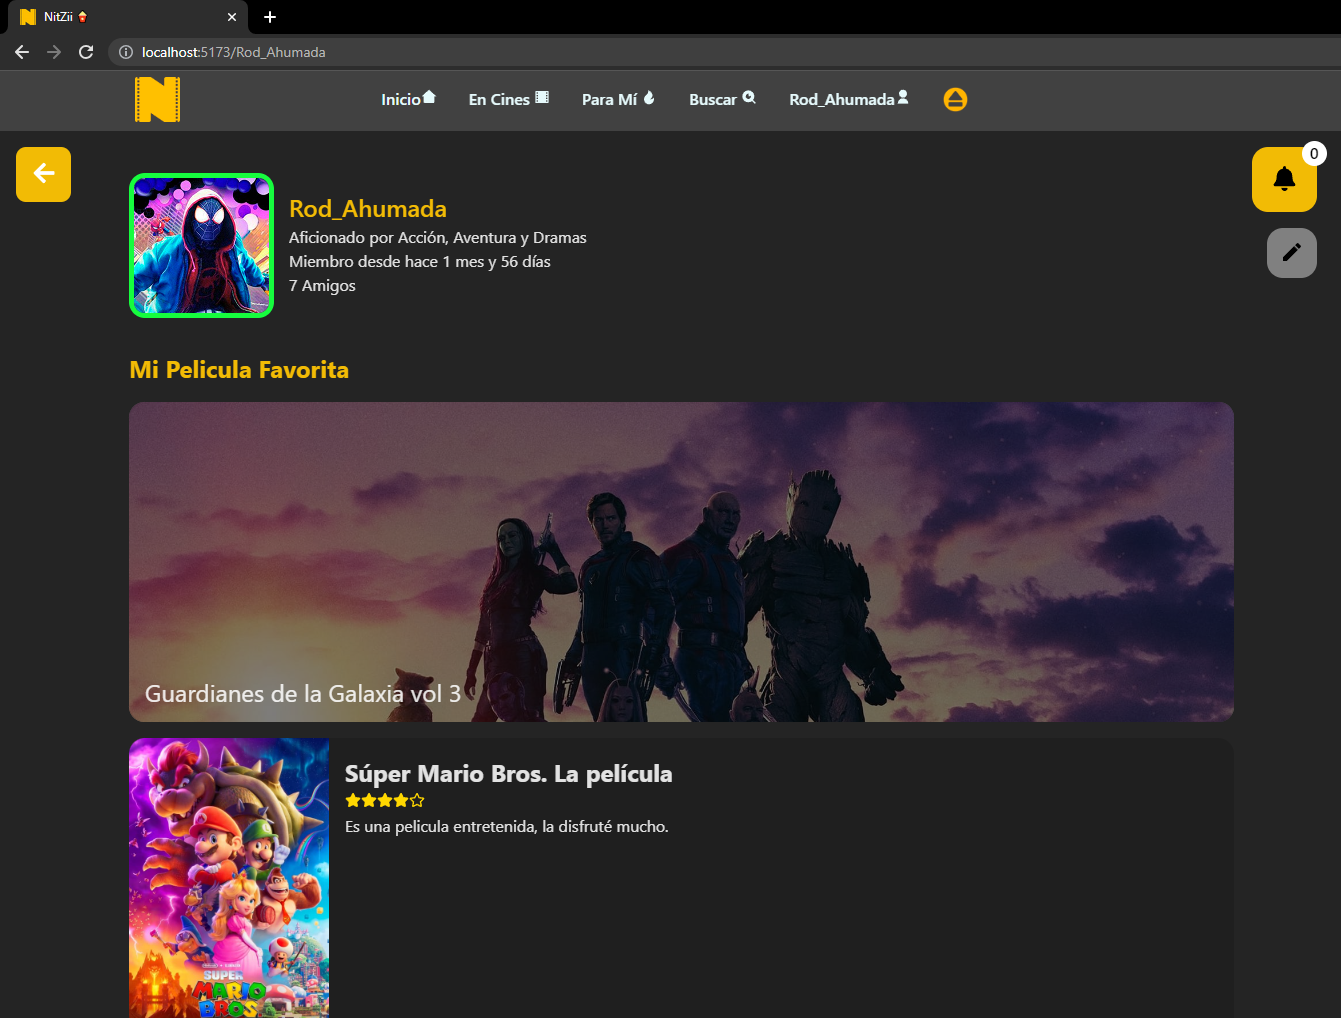Viewport: 1341px width, 1018px height.
Task: View site information icon in address bar
Action: (x=126, y=52)
